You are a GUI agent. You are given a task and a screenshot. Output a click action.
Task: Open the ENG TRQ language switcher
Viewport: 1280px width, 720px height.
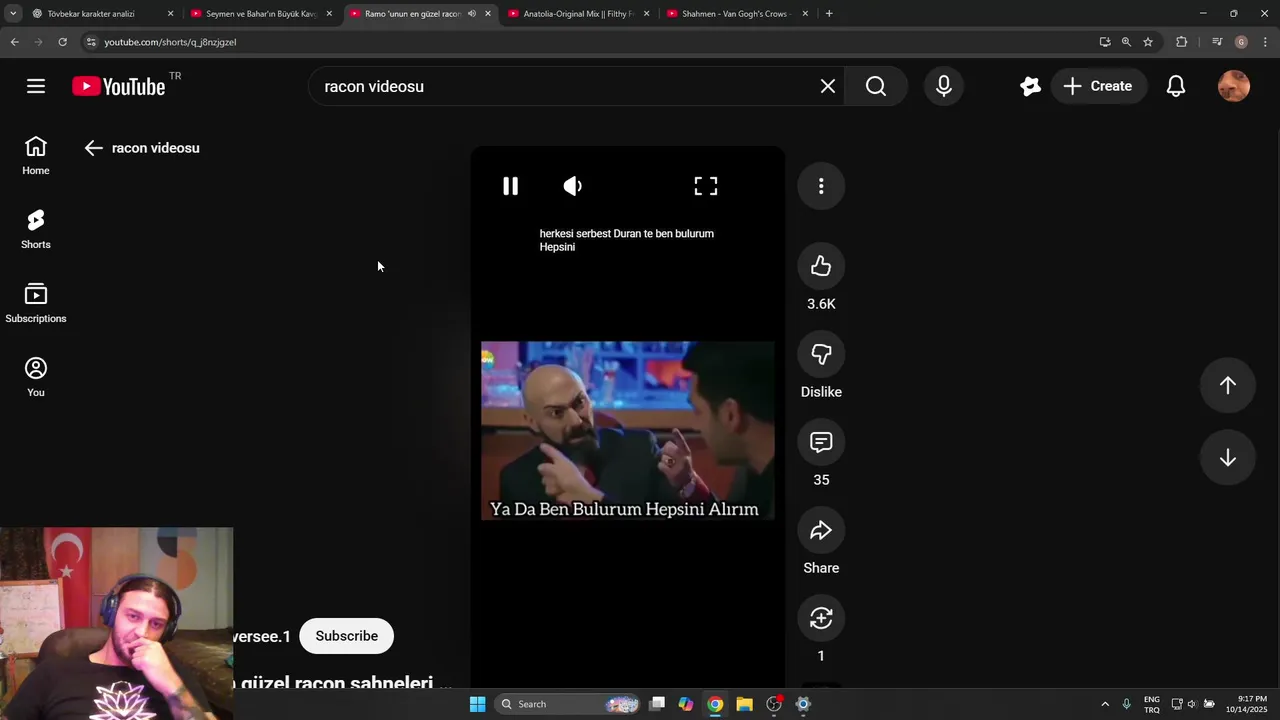[x=1152, y=704]
